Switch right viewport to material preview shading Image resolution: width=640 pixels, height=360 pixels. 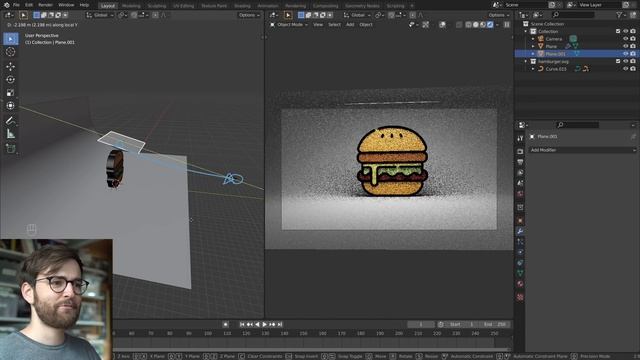click(483, 24)
